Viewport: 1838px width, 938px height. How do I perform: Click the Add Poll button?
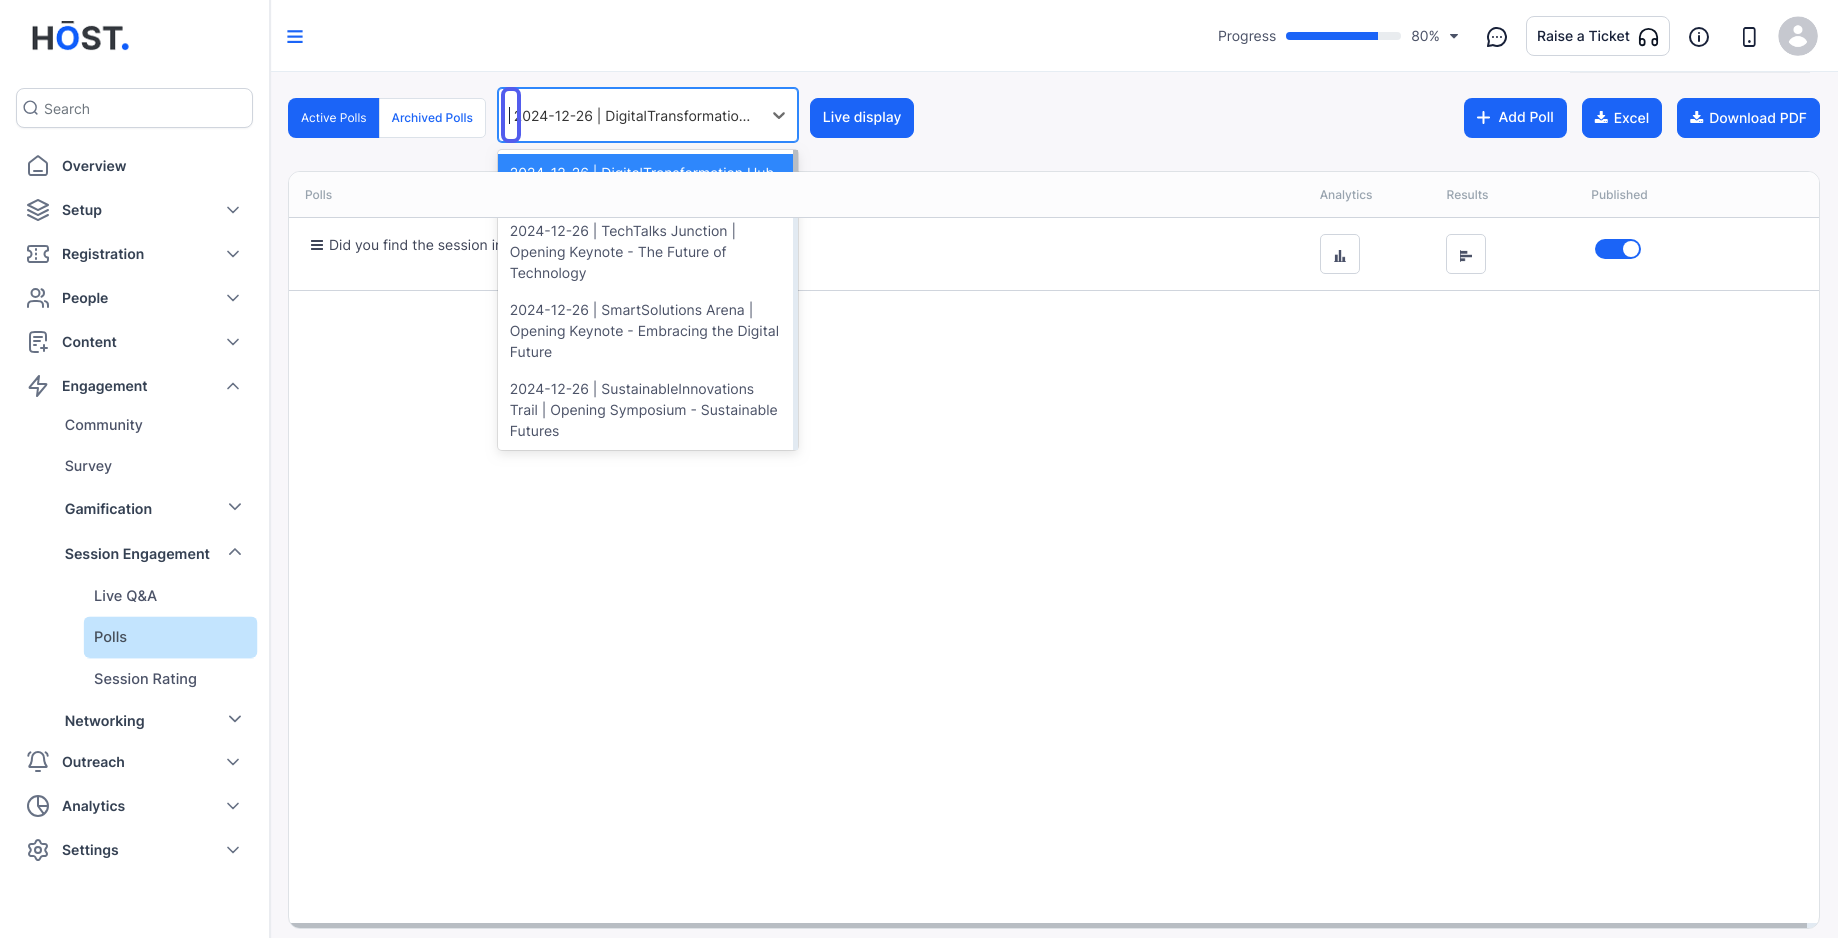click(1515, 118)
